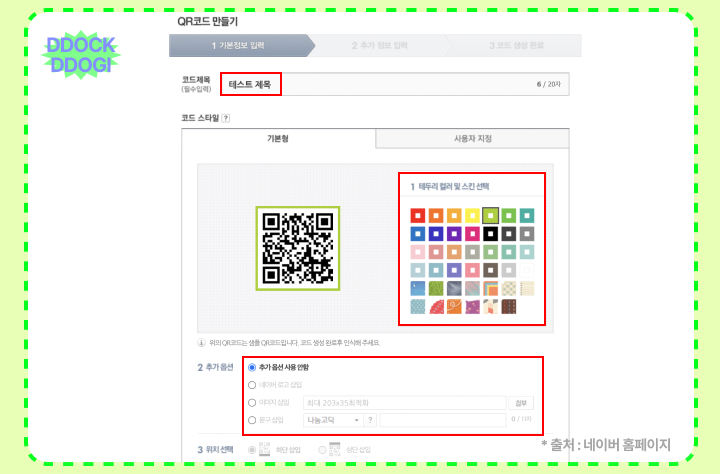Pick the orange border color
The width and height of the screenshot is (720, 474).
[436, 215]
